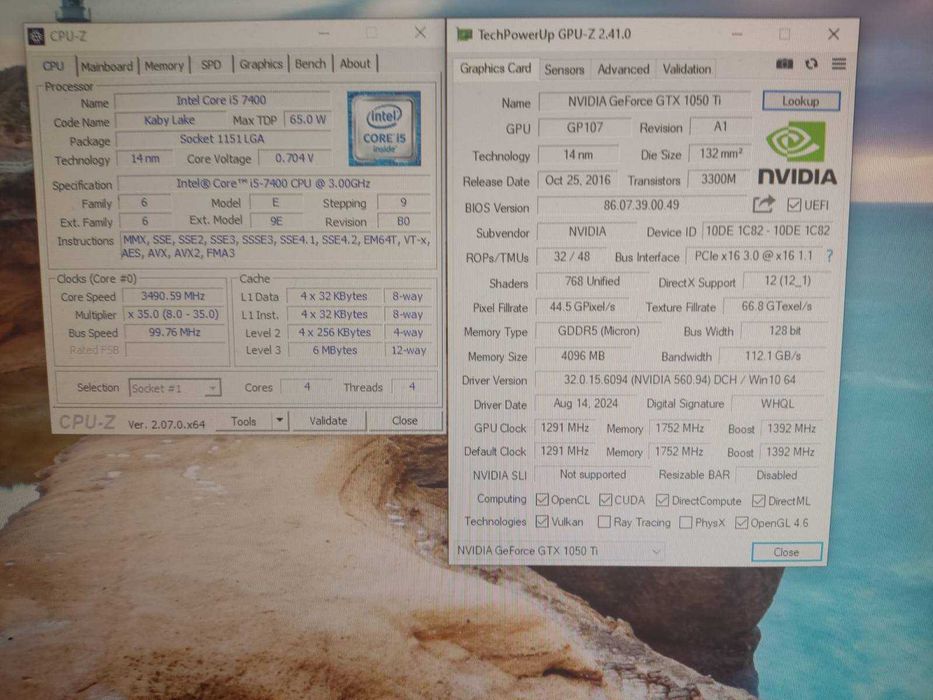The width and height of the screenshot is (933, 700).
Task: Toggle the UEFI checkbox
Action: click(x=794, y=205)
